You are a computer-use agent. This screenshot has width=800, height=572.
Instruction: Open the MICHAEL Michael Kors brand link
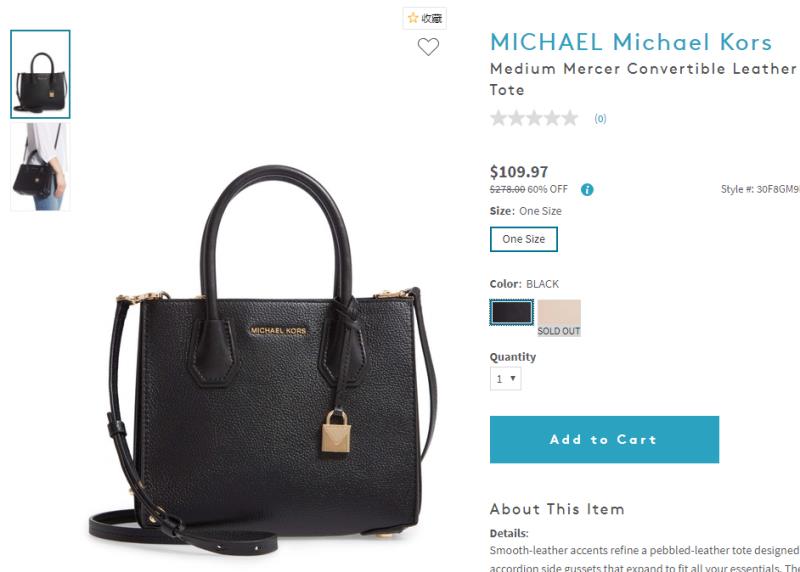coord(631,42)
